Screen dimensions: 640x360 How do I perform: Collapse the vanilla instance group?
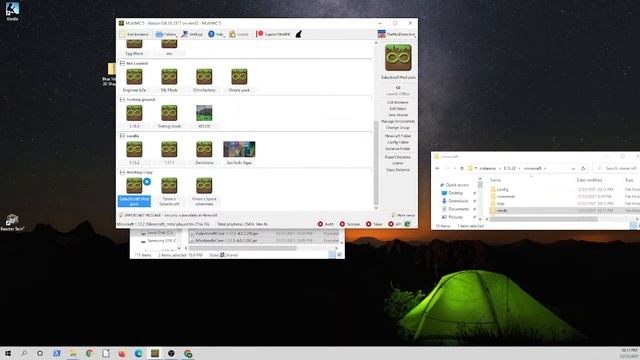122,136
